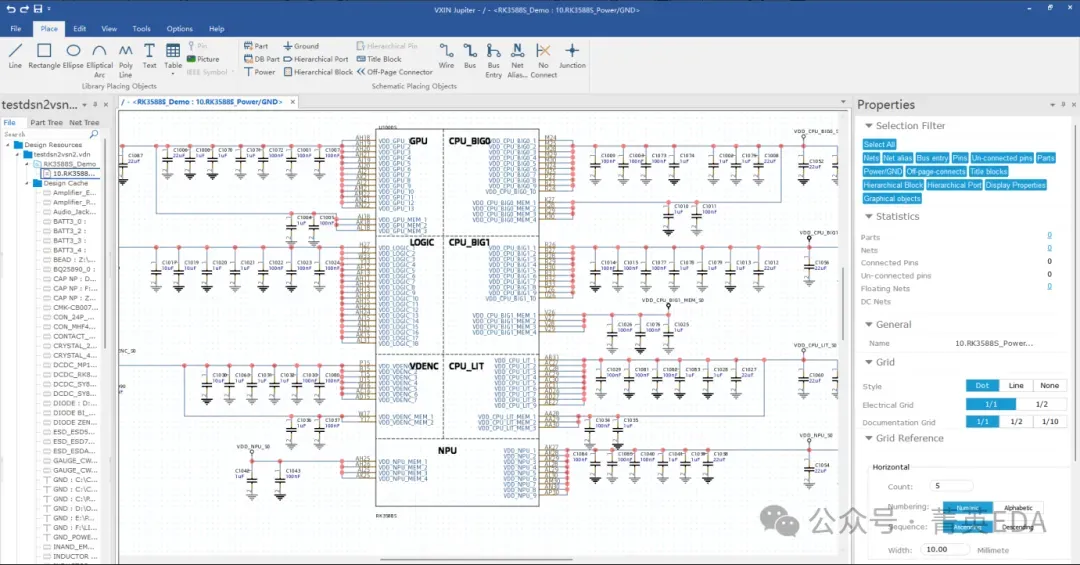Place a Junction on the schematic
The image size is (1080, 565).
point(572,56)
